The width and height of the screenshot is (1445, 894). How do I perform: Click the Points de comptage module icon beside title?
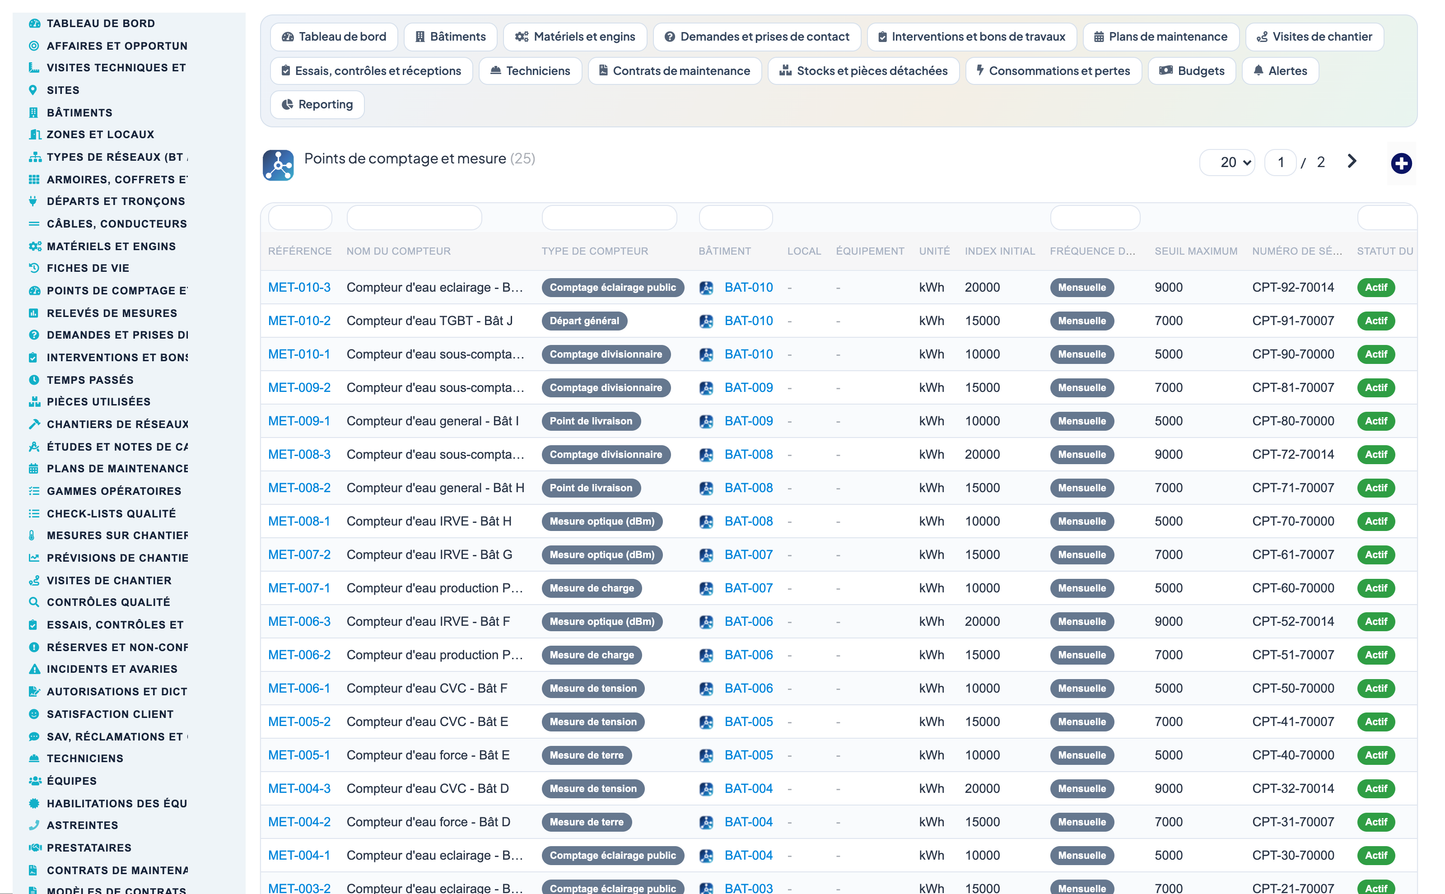278,165
